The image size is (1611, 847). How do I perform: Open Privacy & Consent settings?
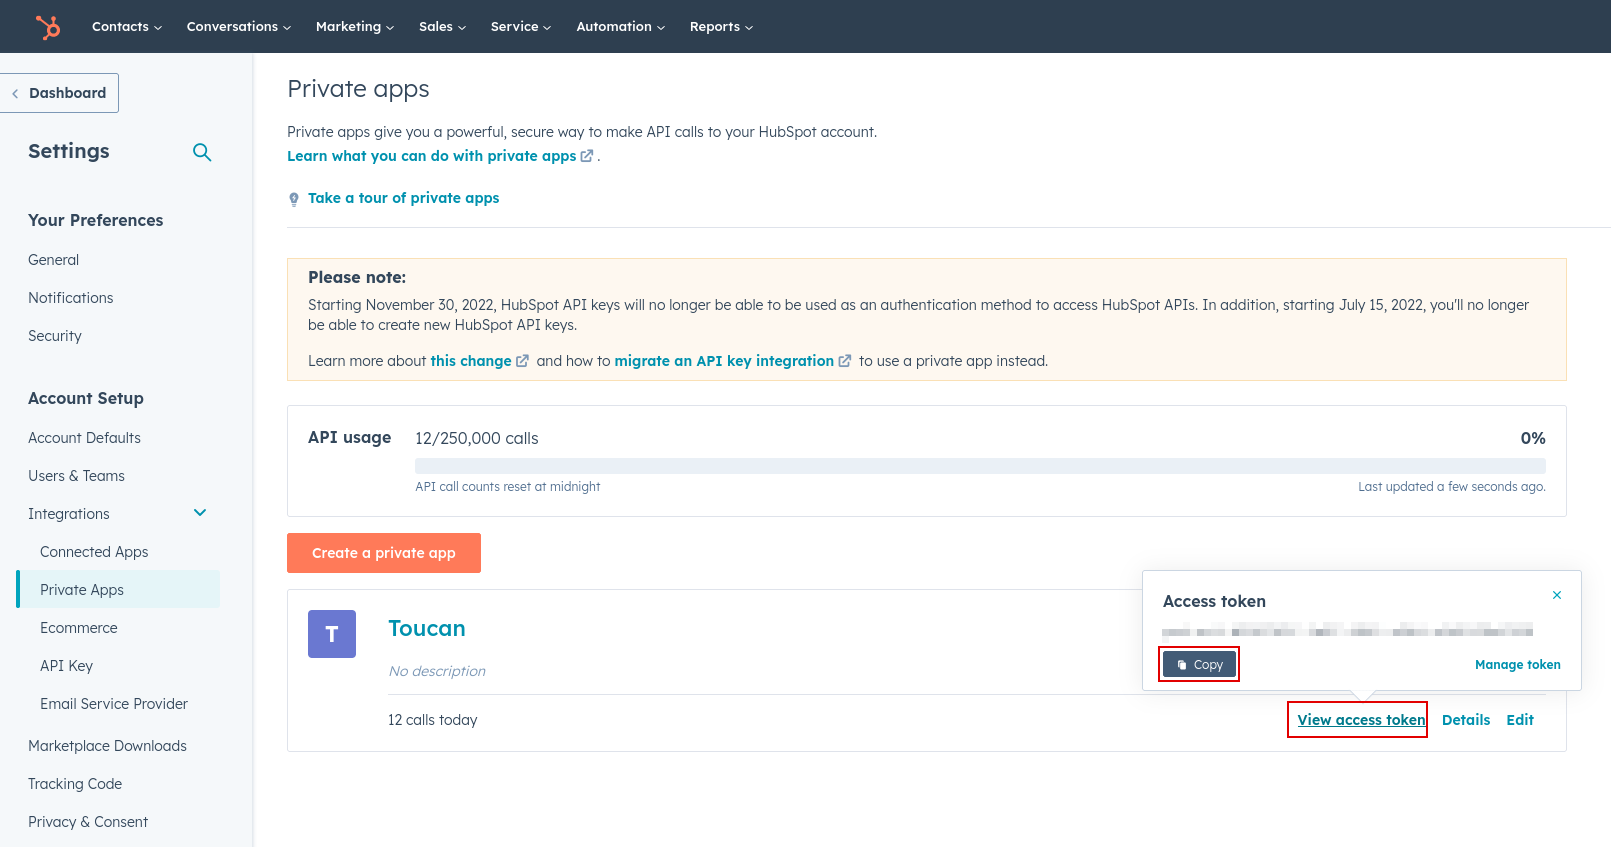(88, 822)
